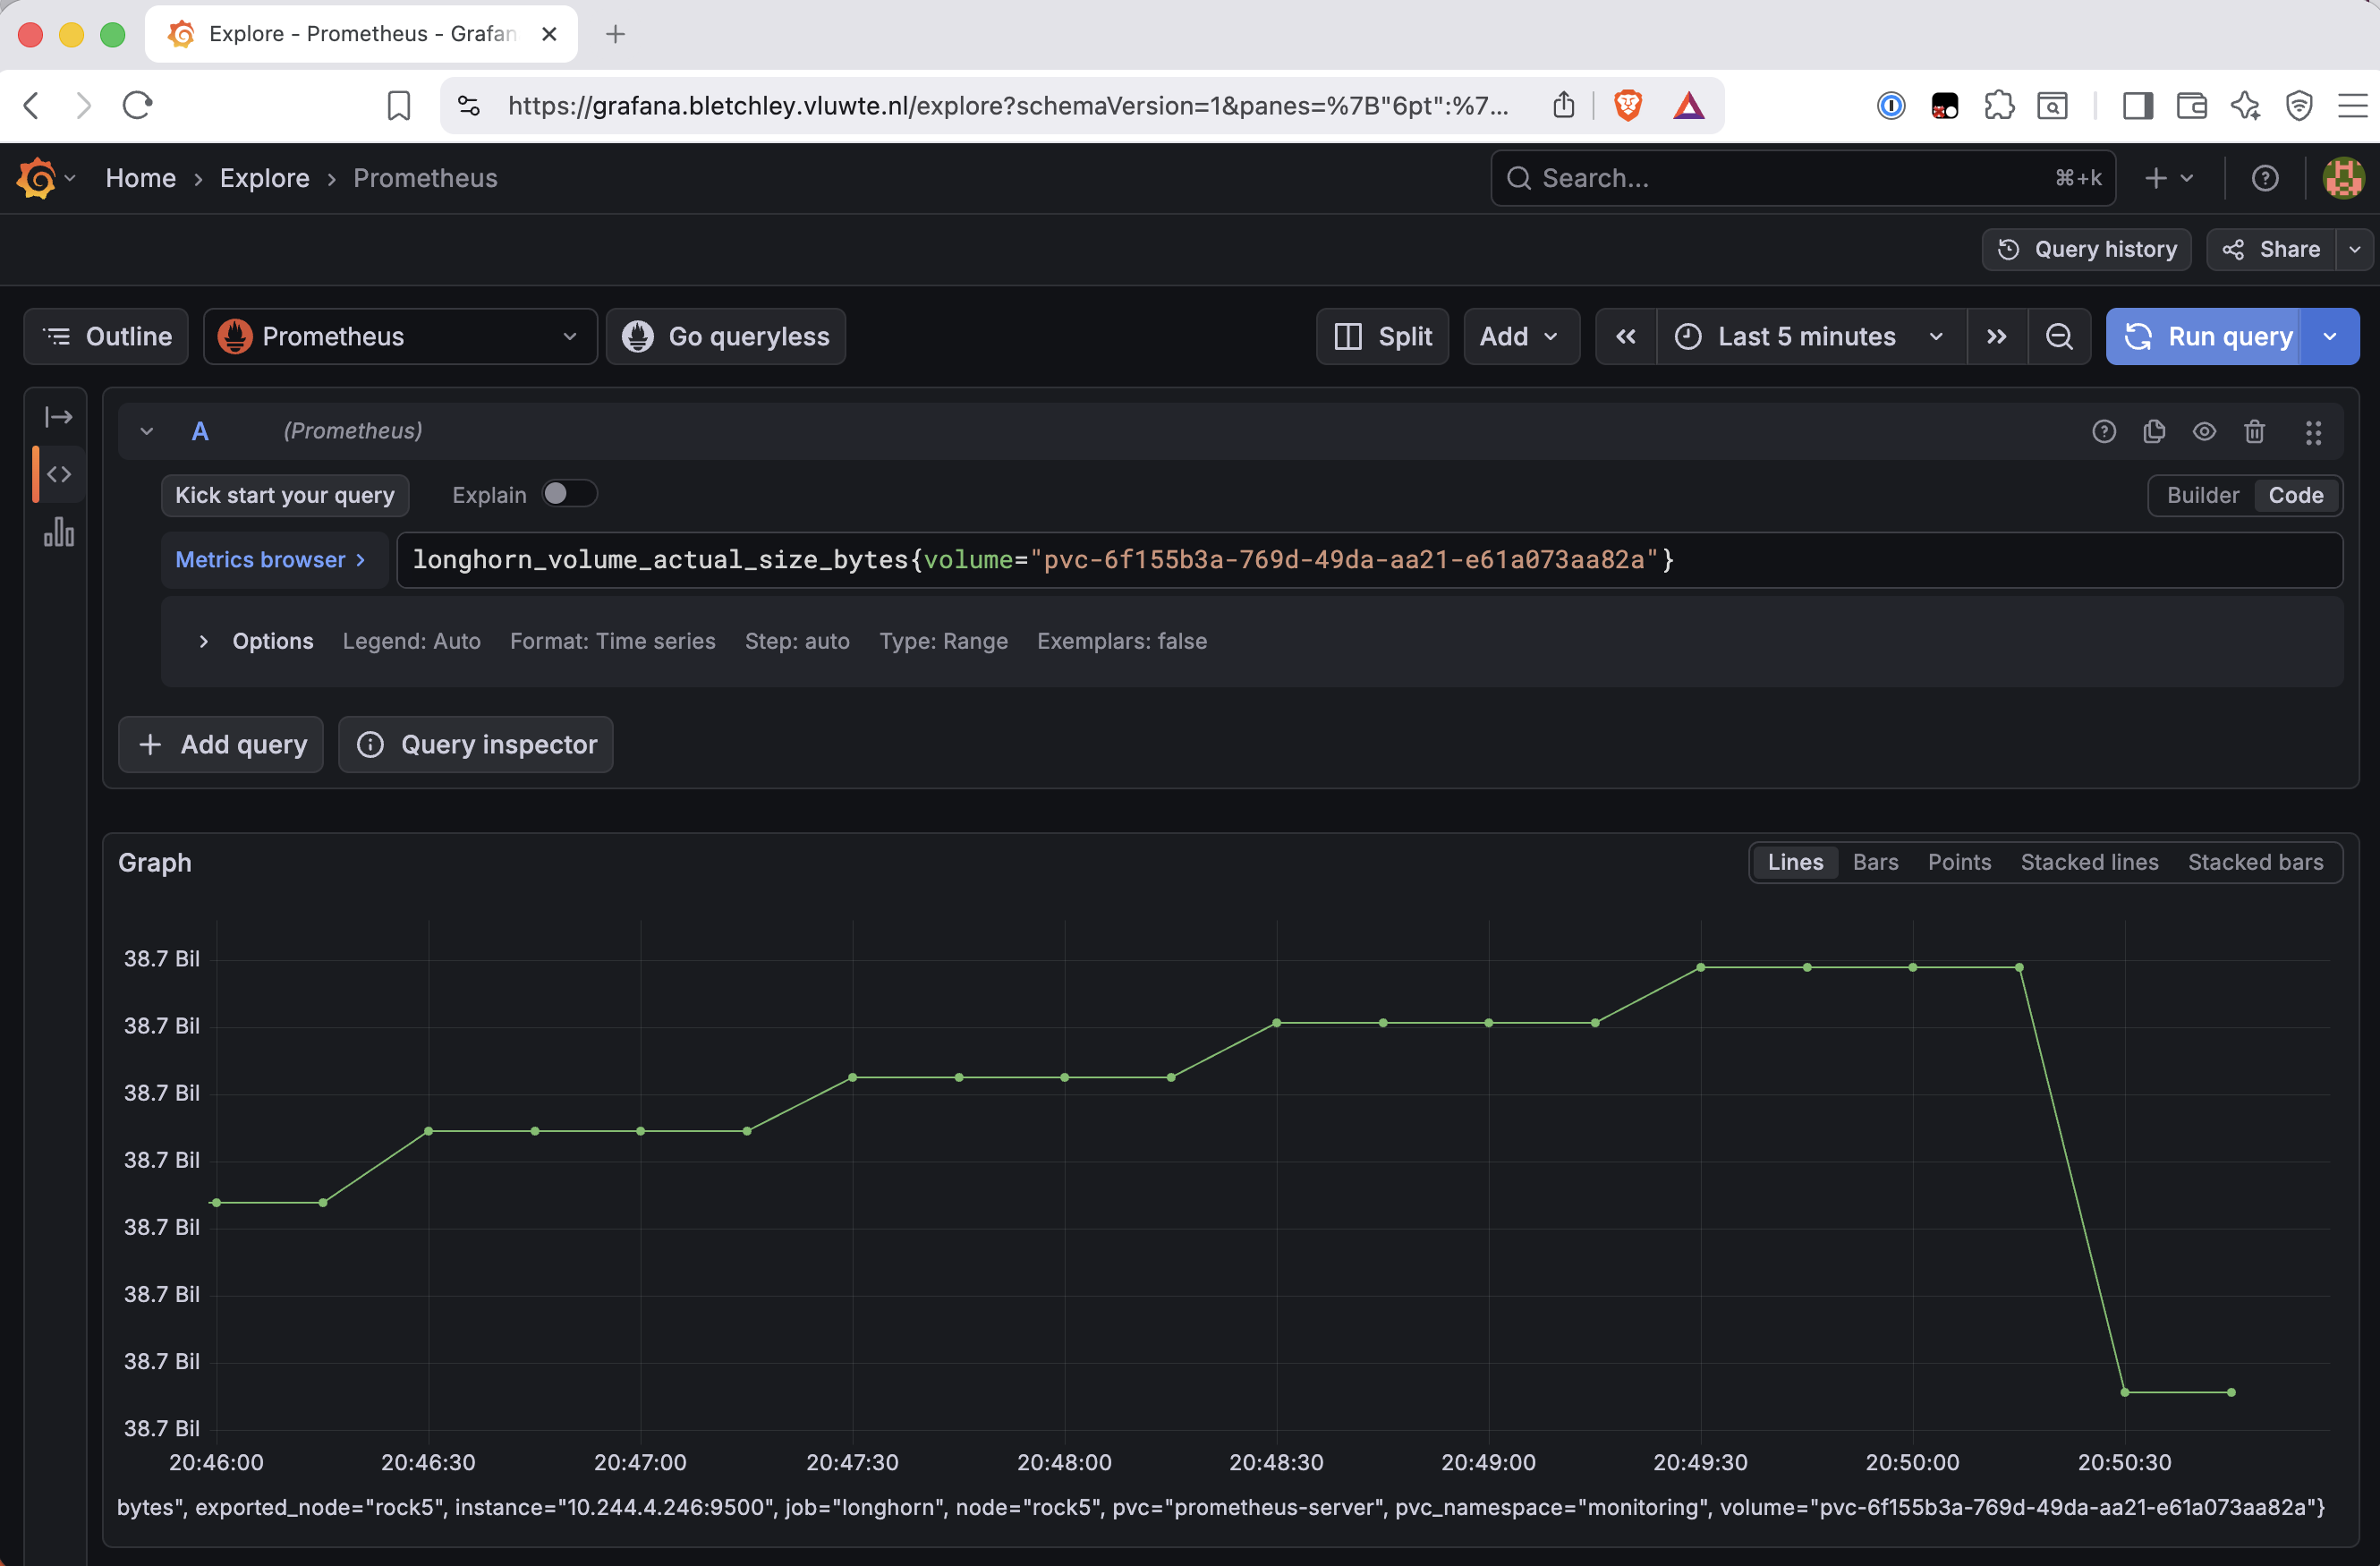Select Stacked lines graph style

tap(2089, 862)
